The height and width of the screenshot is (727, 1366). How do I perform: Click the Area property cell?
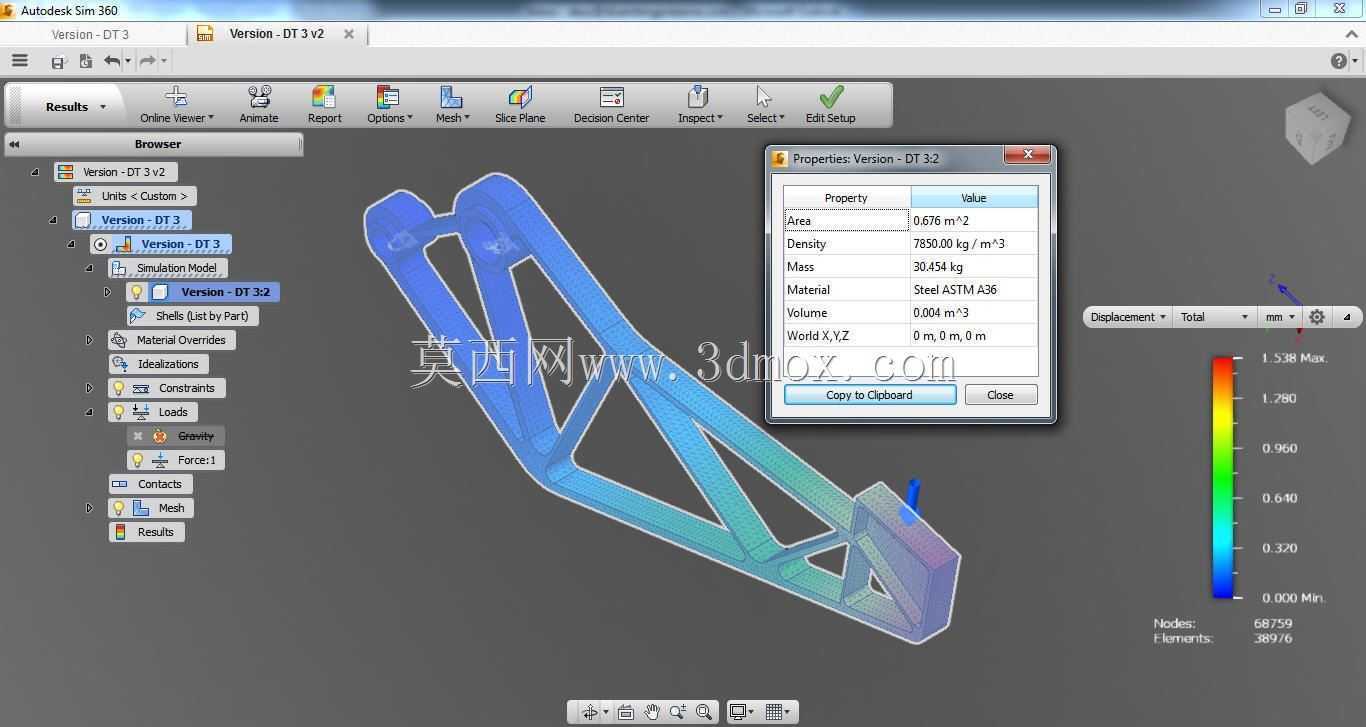click(x=846, y=221)
